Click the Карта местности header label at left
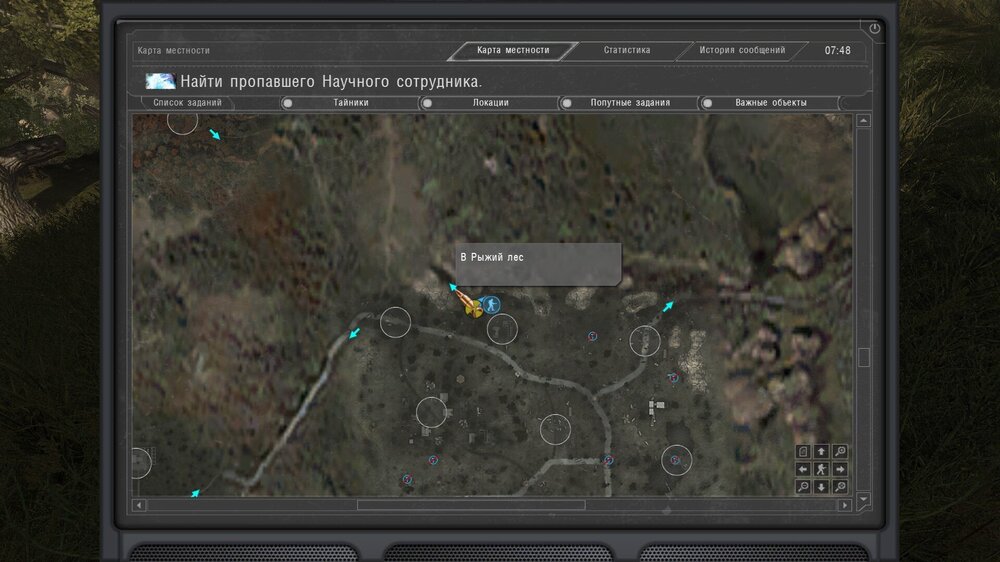 [x=173, y=50]
